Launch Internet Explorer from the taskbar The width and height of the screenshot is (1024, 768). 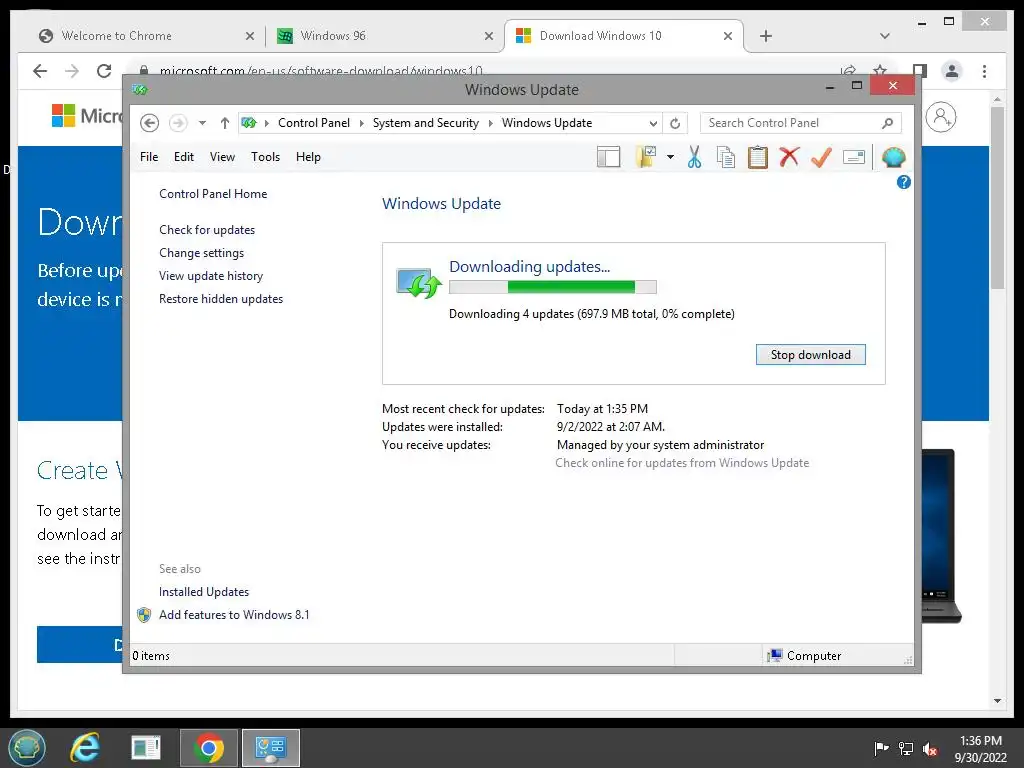(x=85, y=748)
